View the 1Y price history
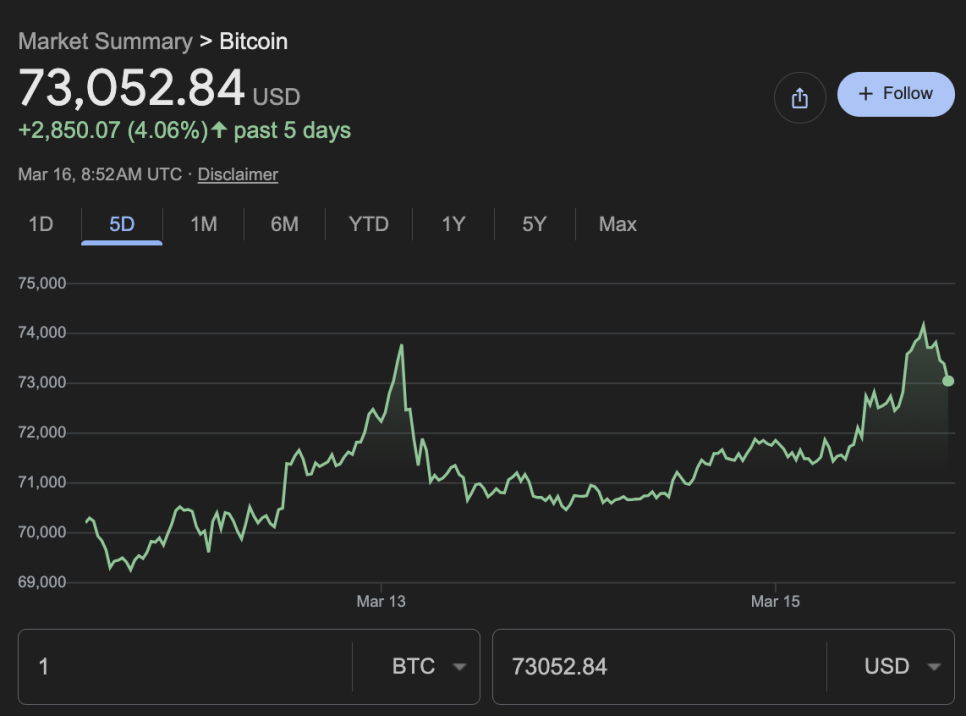Screen dimensions: 966x716 453,224
